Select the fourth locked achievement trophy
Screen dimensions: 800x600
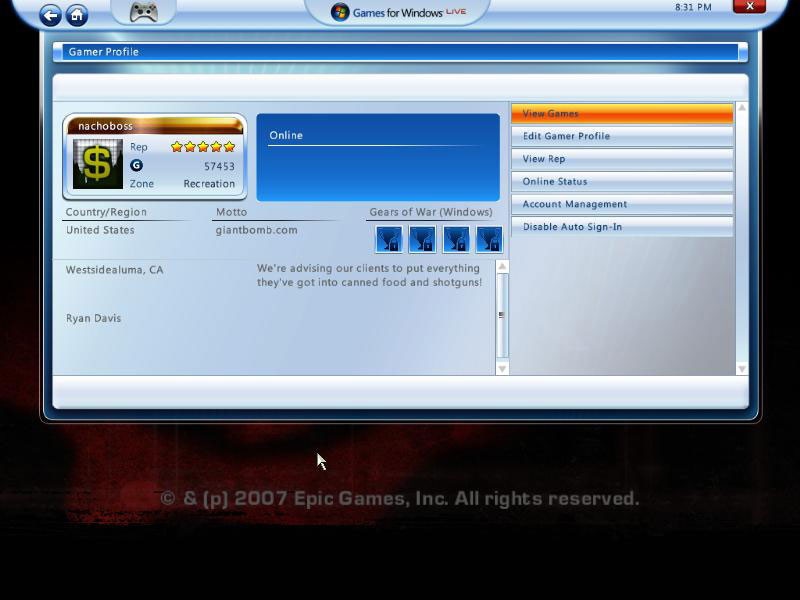(489, 240)
